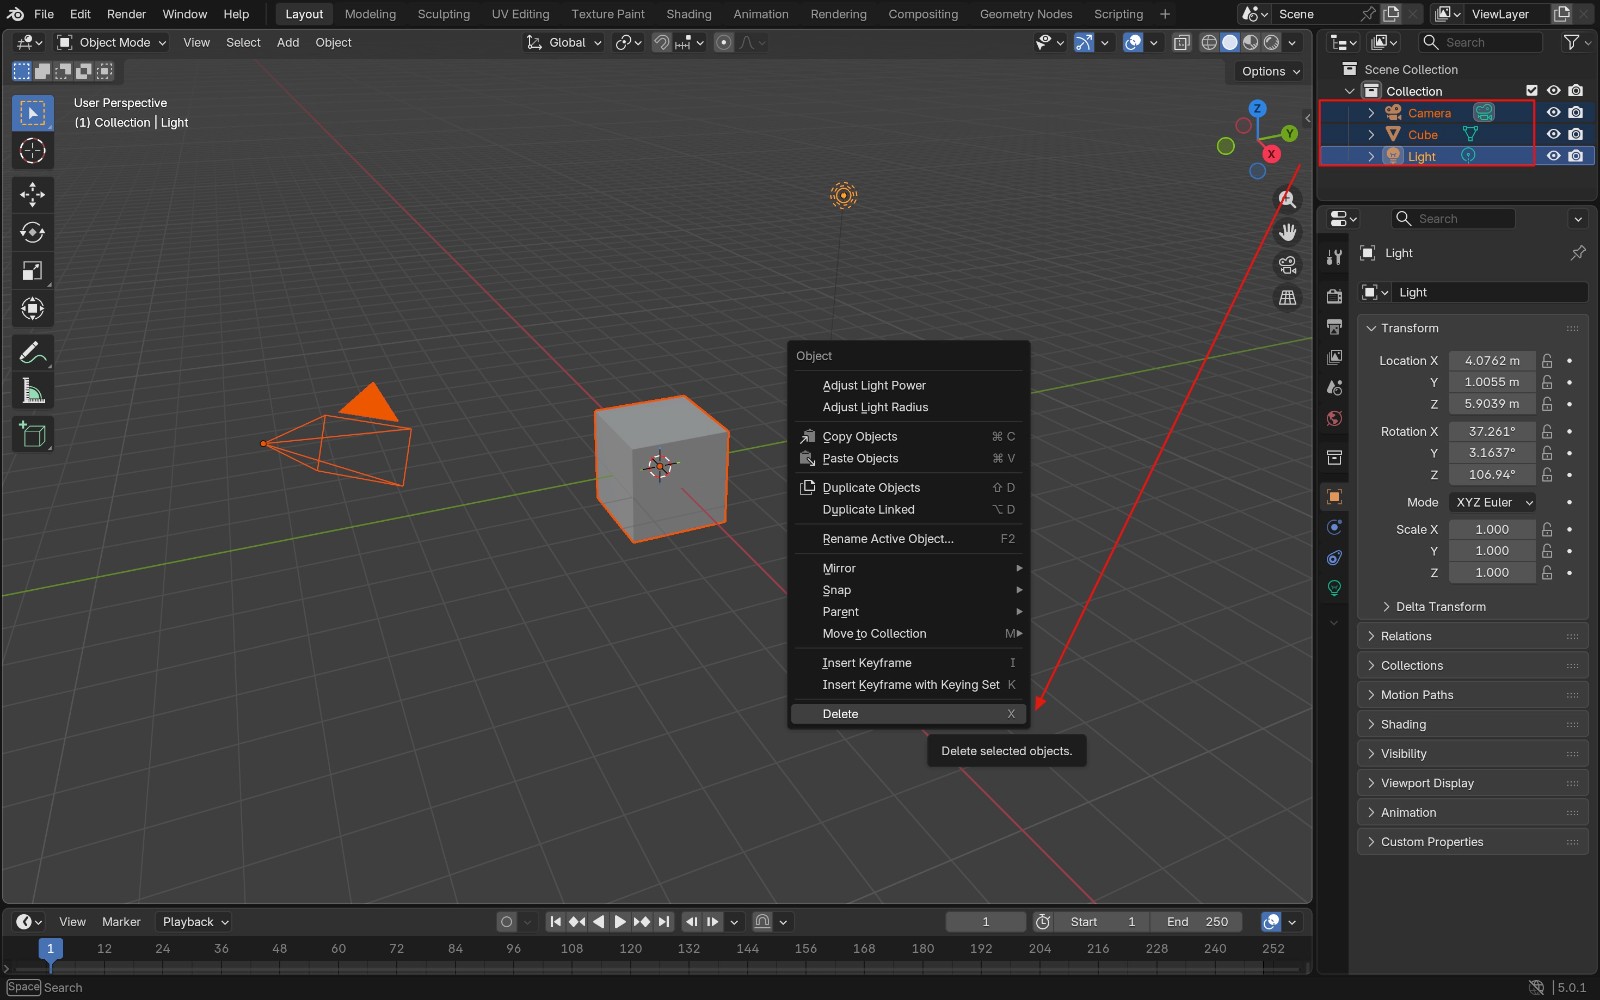This screenshot has height=1000, width=1600.
Task: Toggle the camera view icon
Action: (1287, 265)
